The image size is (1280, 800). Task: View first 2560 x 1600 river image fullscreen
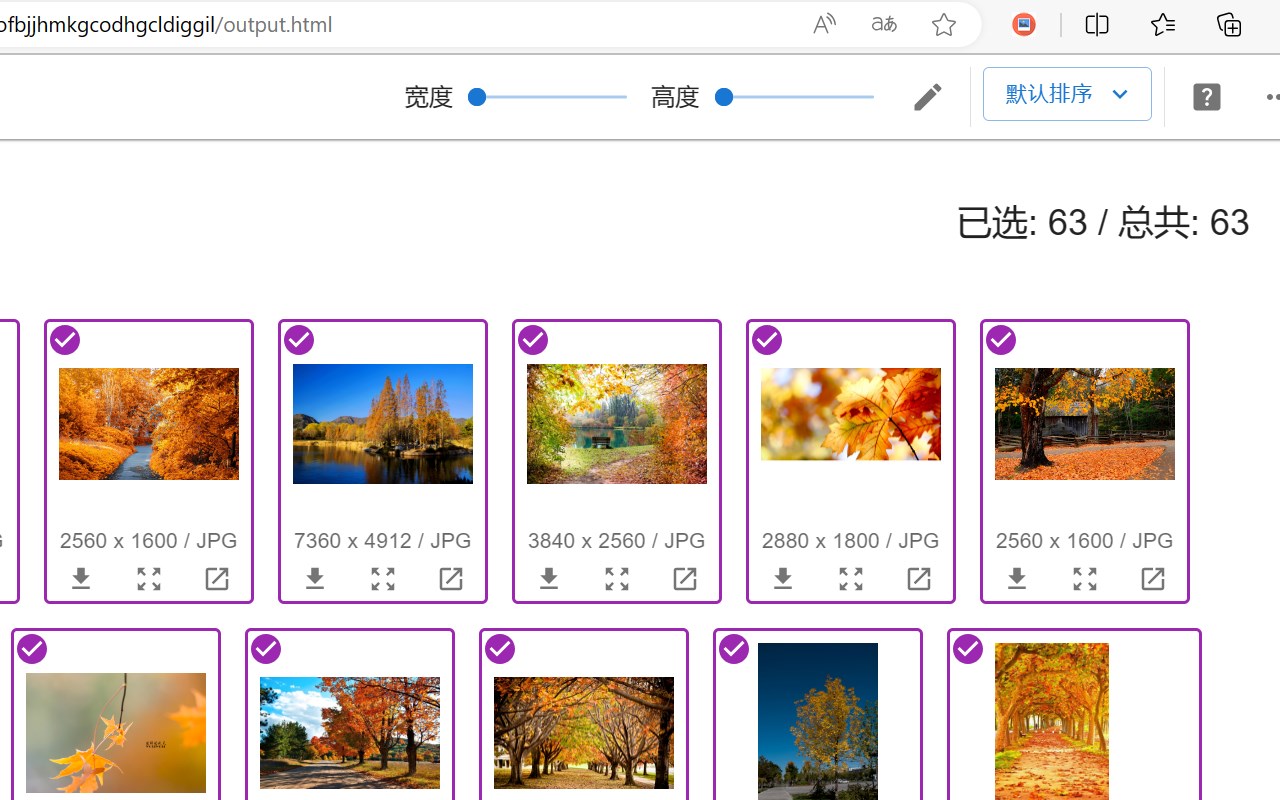[149, 579]
